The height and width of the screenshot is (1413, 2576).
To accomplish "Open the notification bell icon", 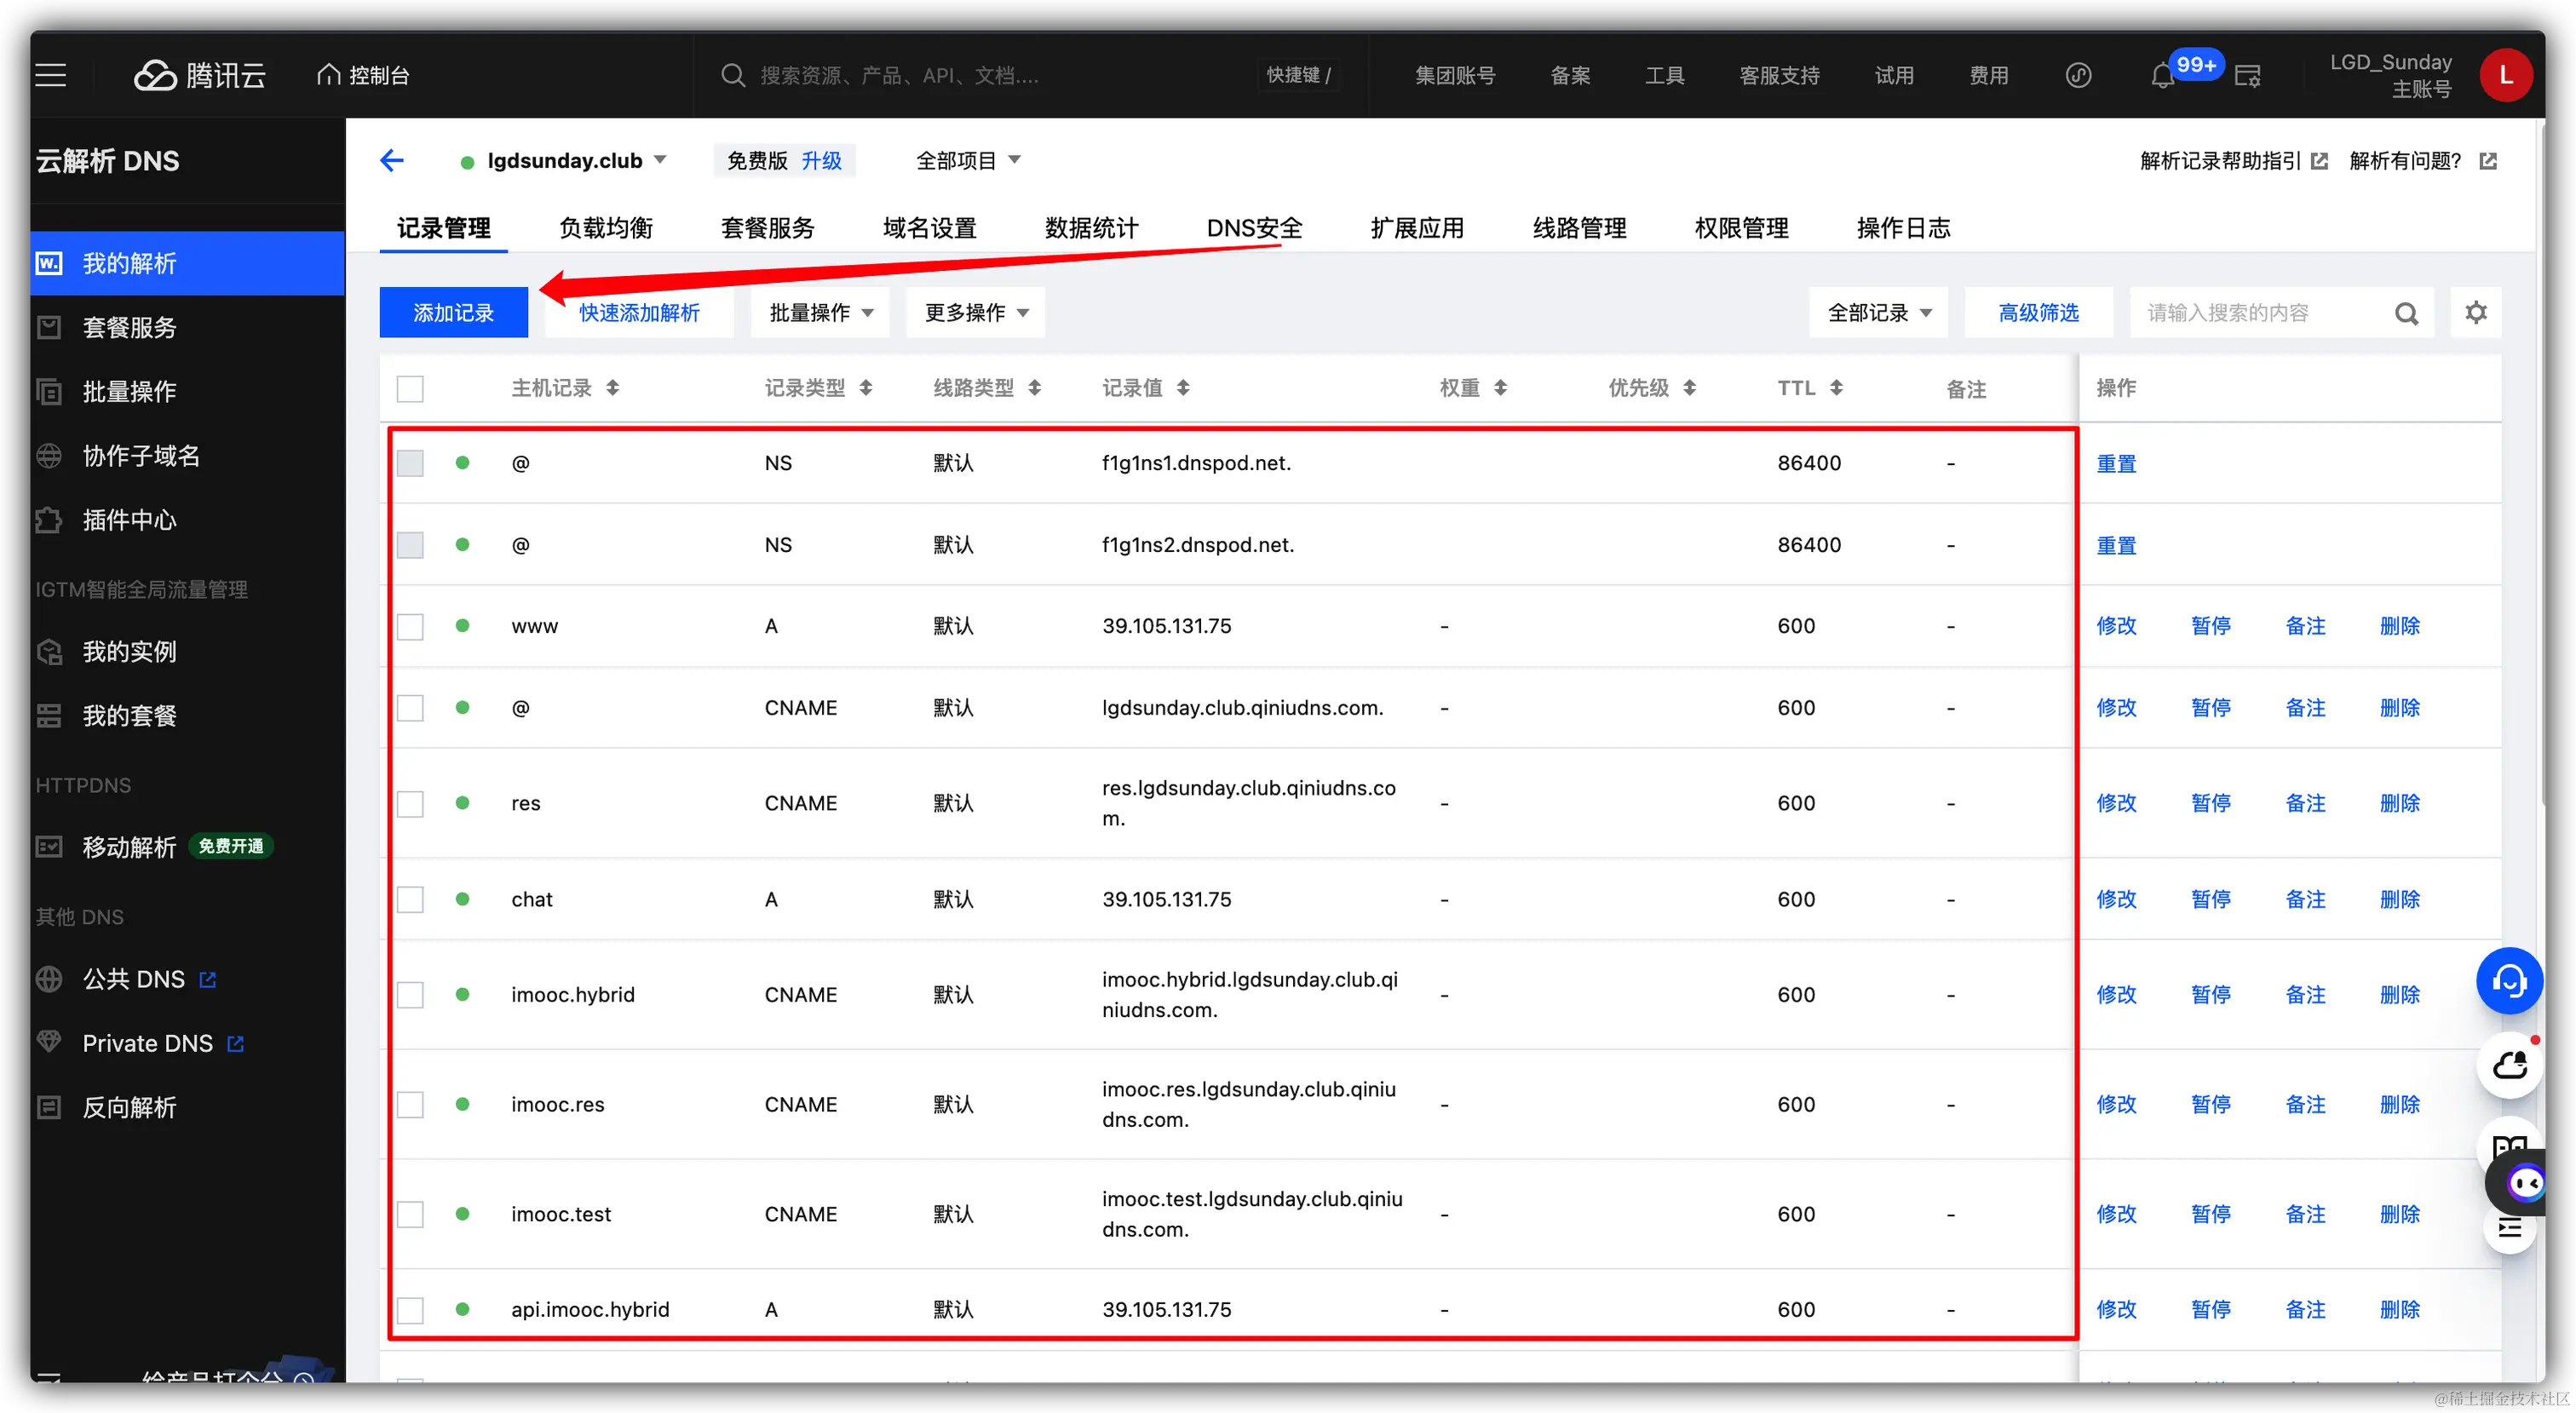I will pyautogui.click(x=2162, y=76).
